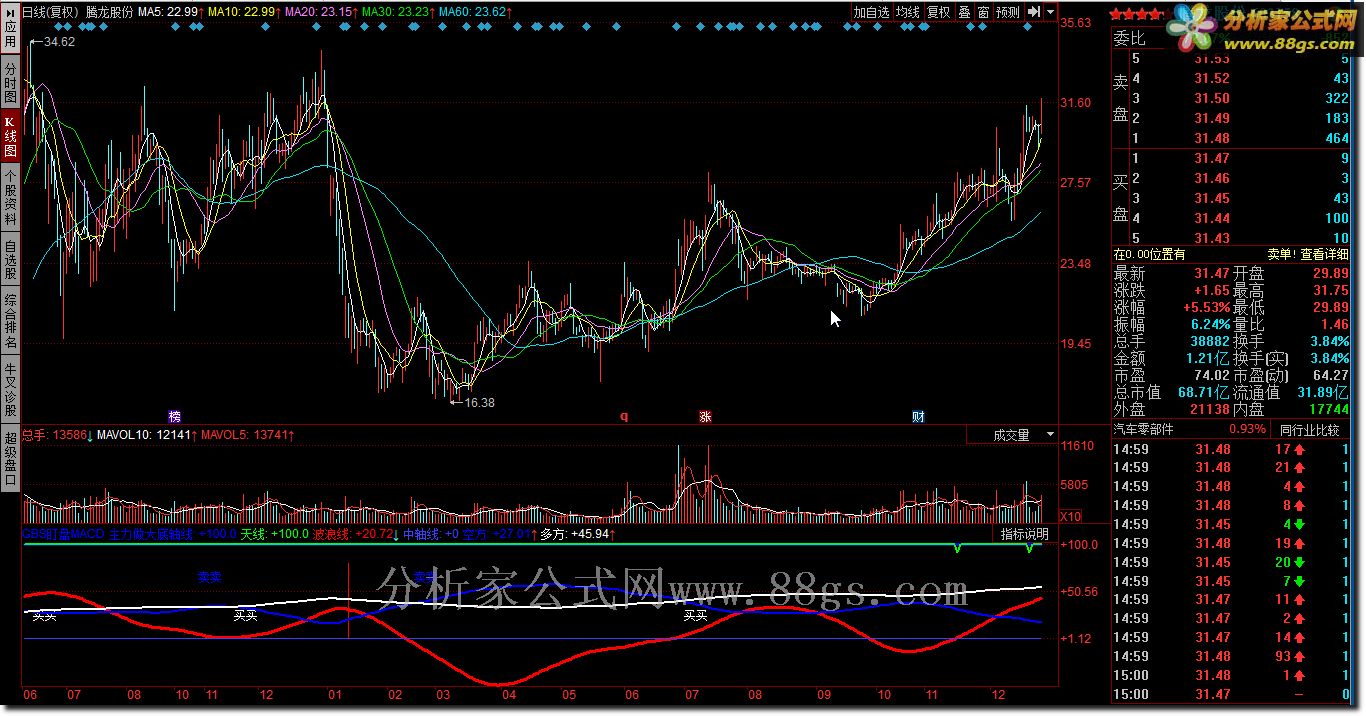Click the 天线: +100.0 indicator label
The width and height of the screenshot is (1366, 716).
click(274, 535)
